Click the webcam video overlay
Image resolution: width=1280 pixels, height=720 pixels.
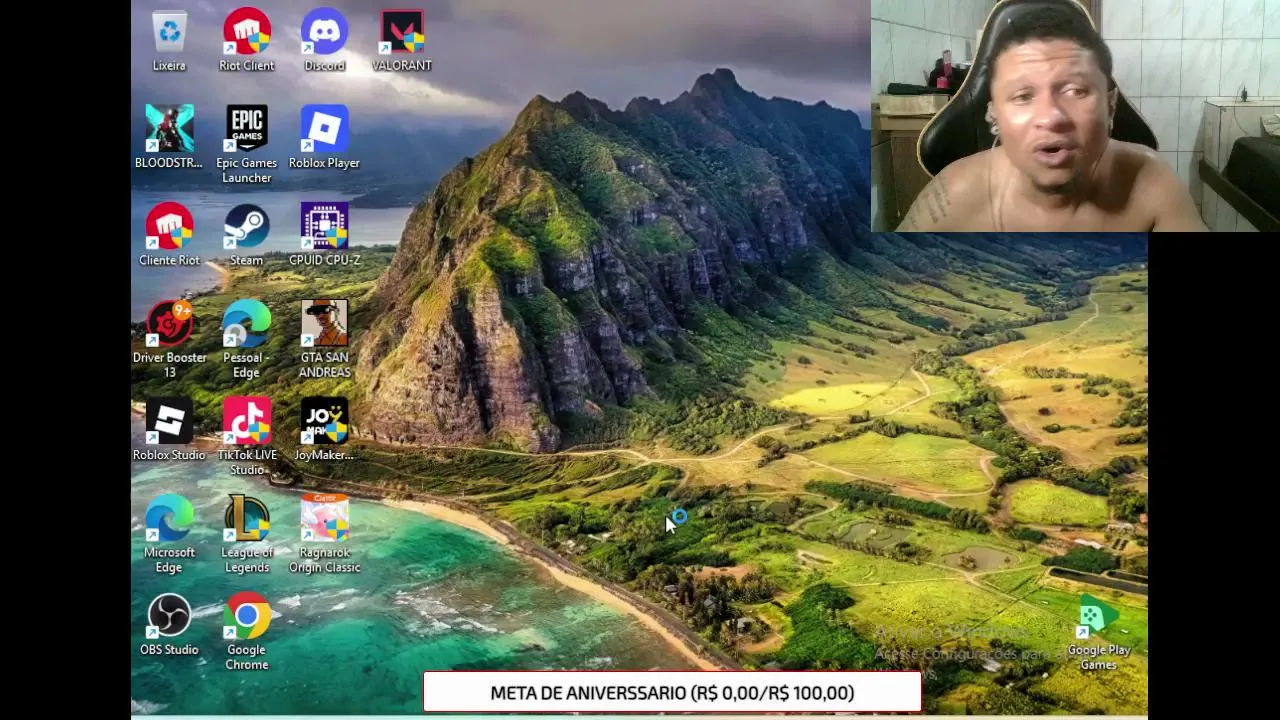coord(1075,116)
